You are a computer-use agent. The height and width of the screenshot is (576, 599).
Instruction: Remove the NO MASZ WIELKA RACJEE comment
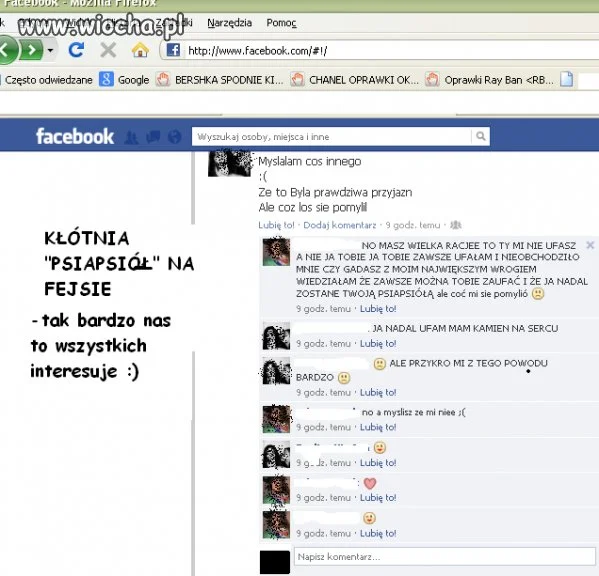coord(590,245)
